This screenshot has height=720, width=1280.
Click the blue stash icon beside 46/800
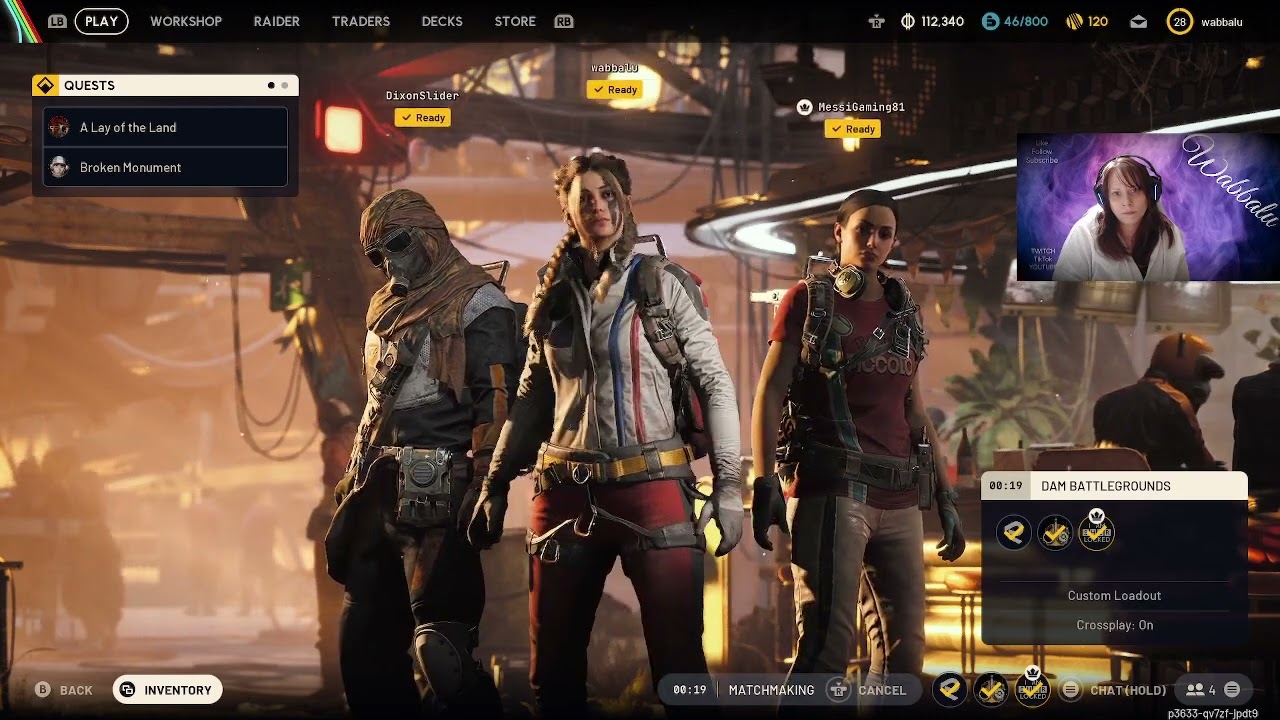point(990,21)
